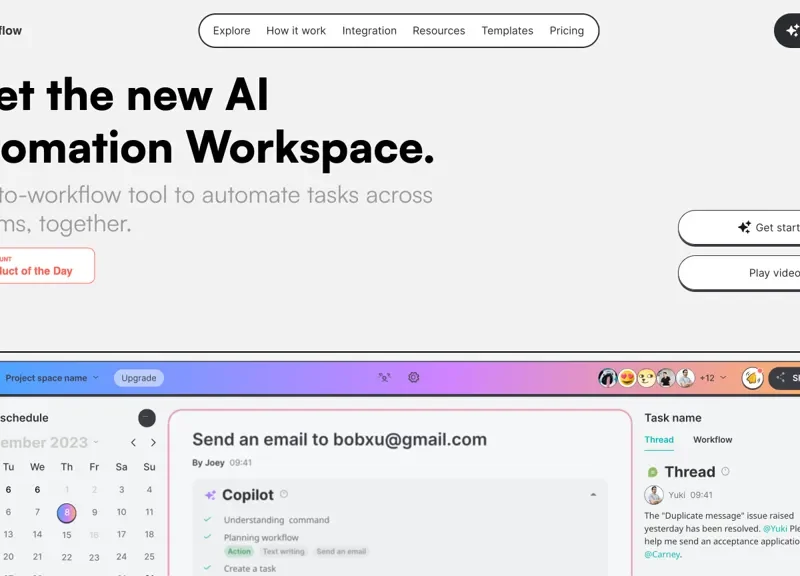Click the info icon beside Copilot heading

(x=284, y=495)
